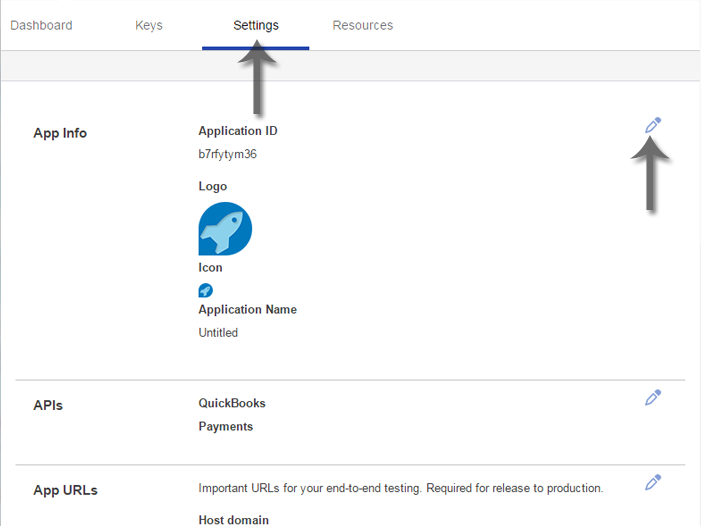
Task: Switch to the Dashboard tab
Action: 41,25
